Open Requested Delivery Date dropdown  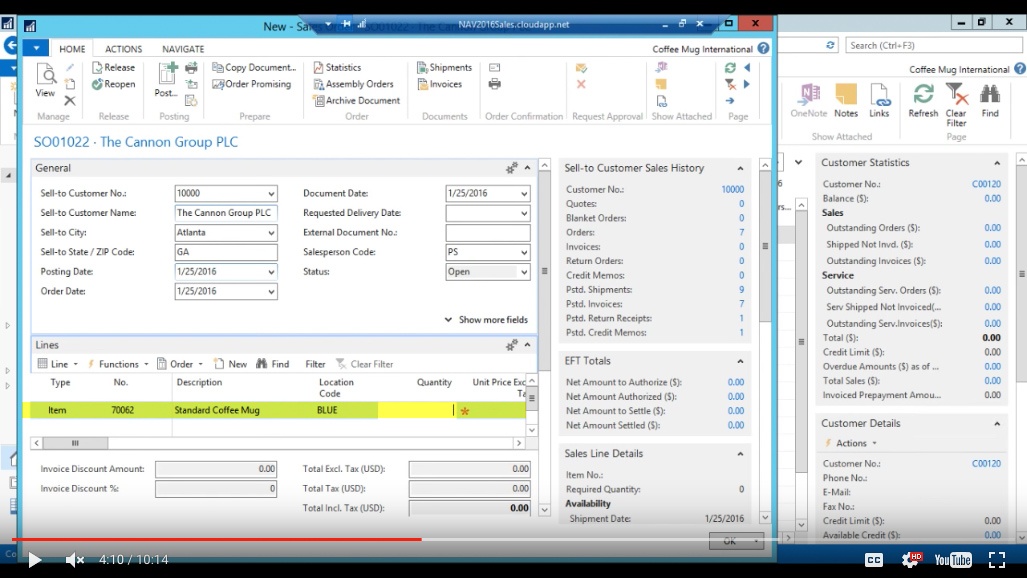[x=524, y=213]
